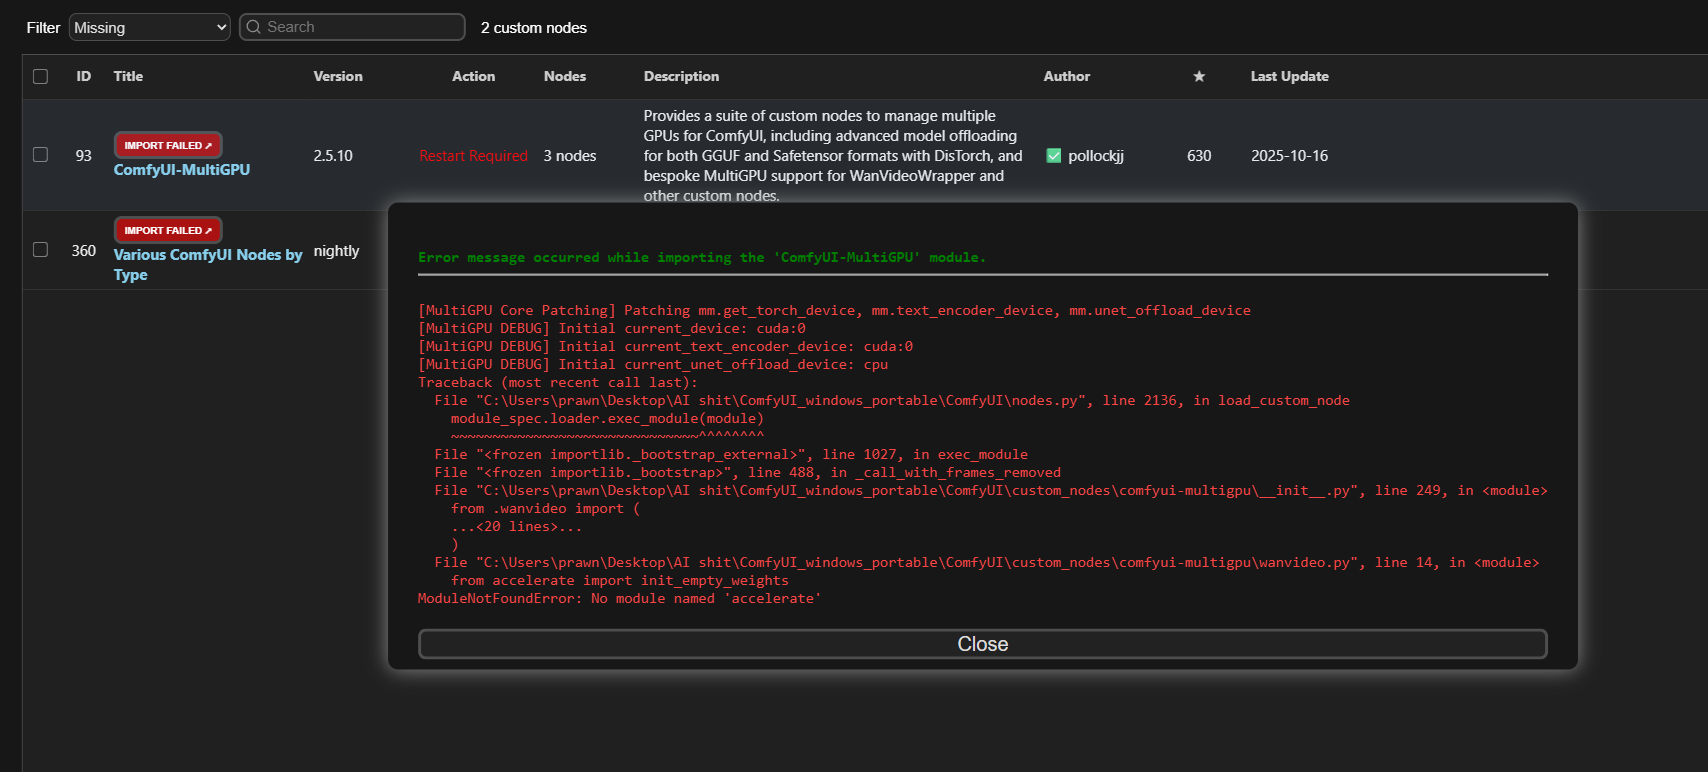This screenshot has height=772, width=1708.
Task: Click the 3 nodes cell
Action: click(x=570, y=156)
